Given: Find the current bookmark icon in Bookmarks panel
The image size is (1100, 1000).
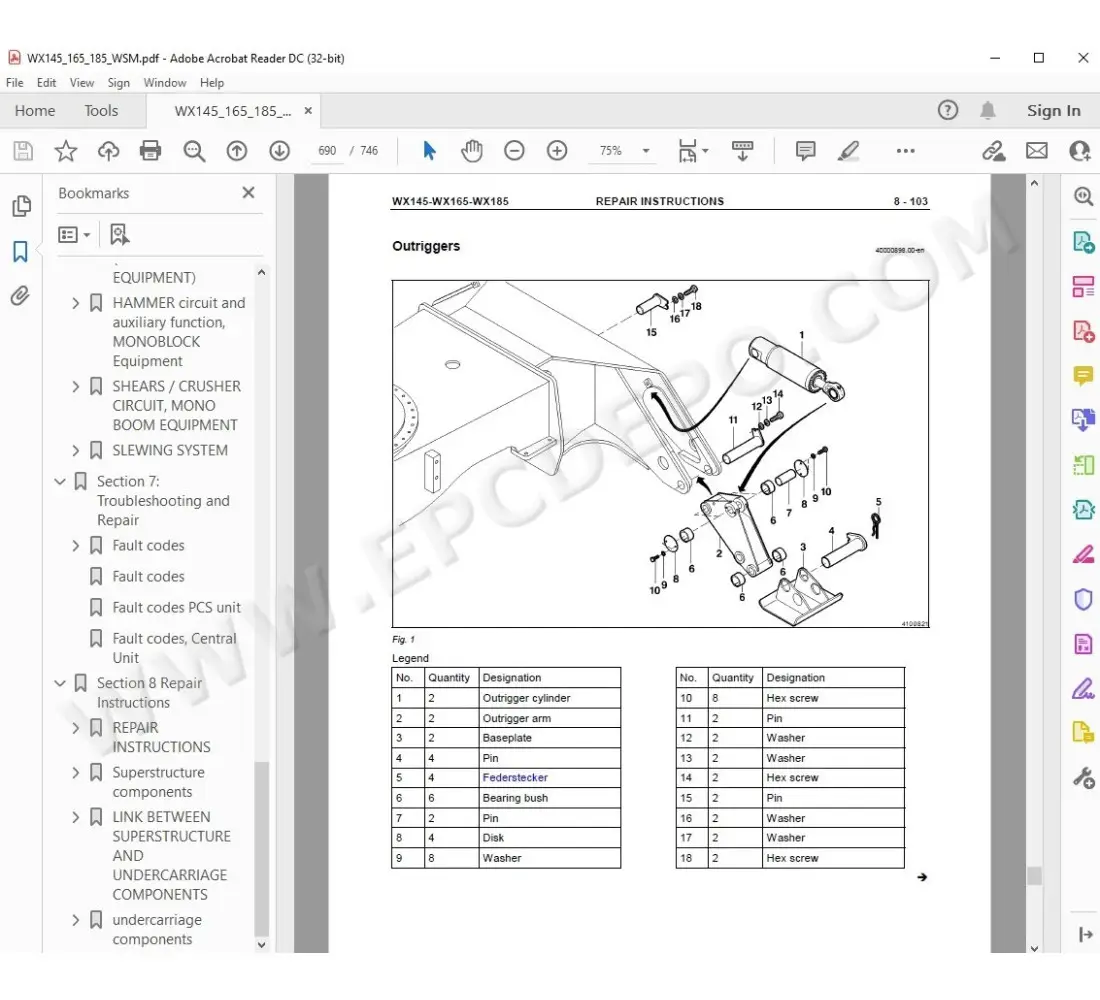Looking at the screenshot, I should tap(119, 234).
